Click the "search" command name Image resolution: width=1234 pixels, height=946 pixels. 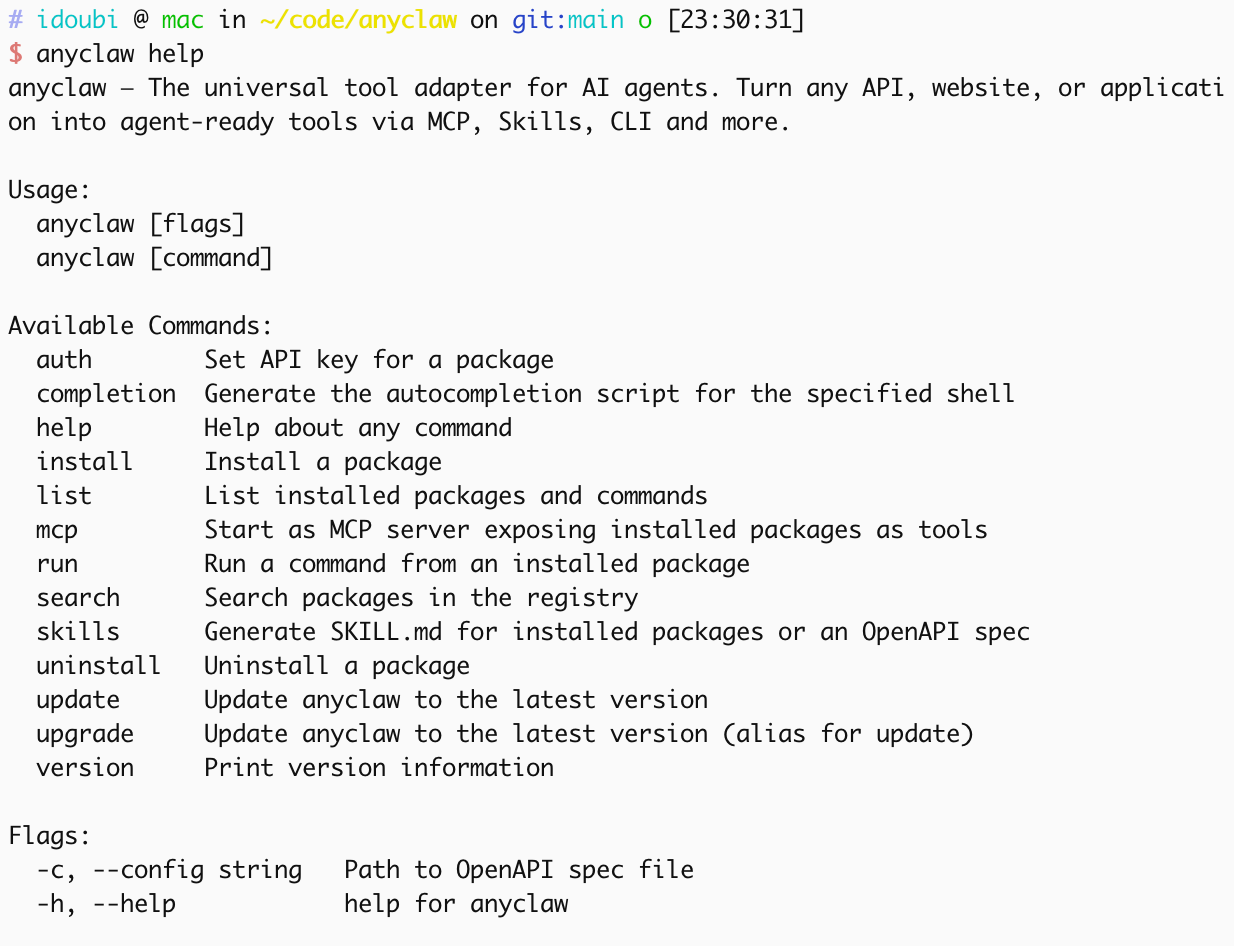pyautogui.click(x=78, y=597)
